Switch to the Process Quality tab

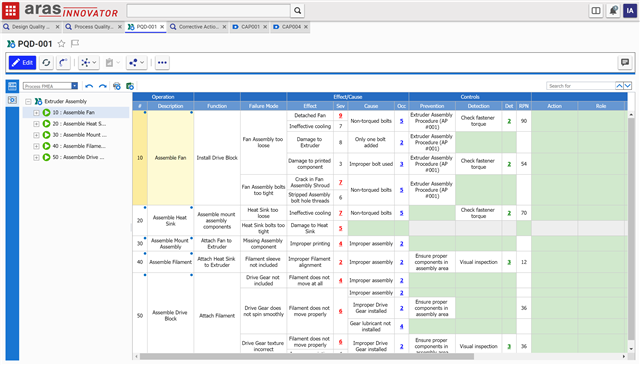pos(93,27)
